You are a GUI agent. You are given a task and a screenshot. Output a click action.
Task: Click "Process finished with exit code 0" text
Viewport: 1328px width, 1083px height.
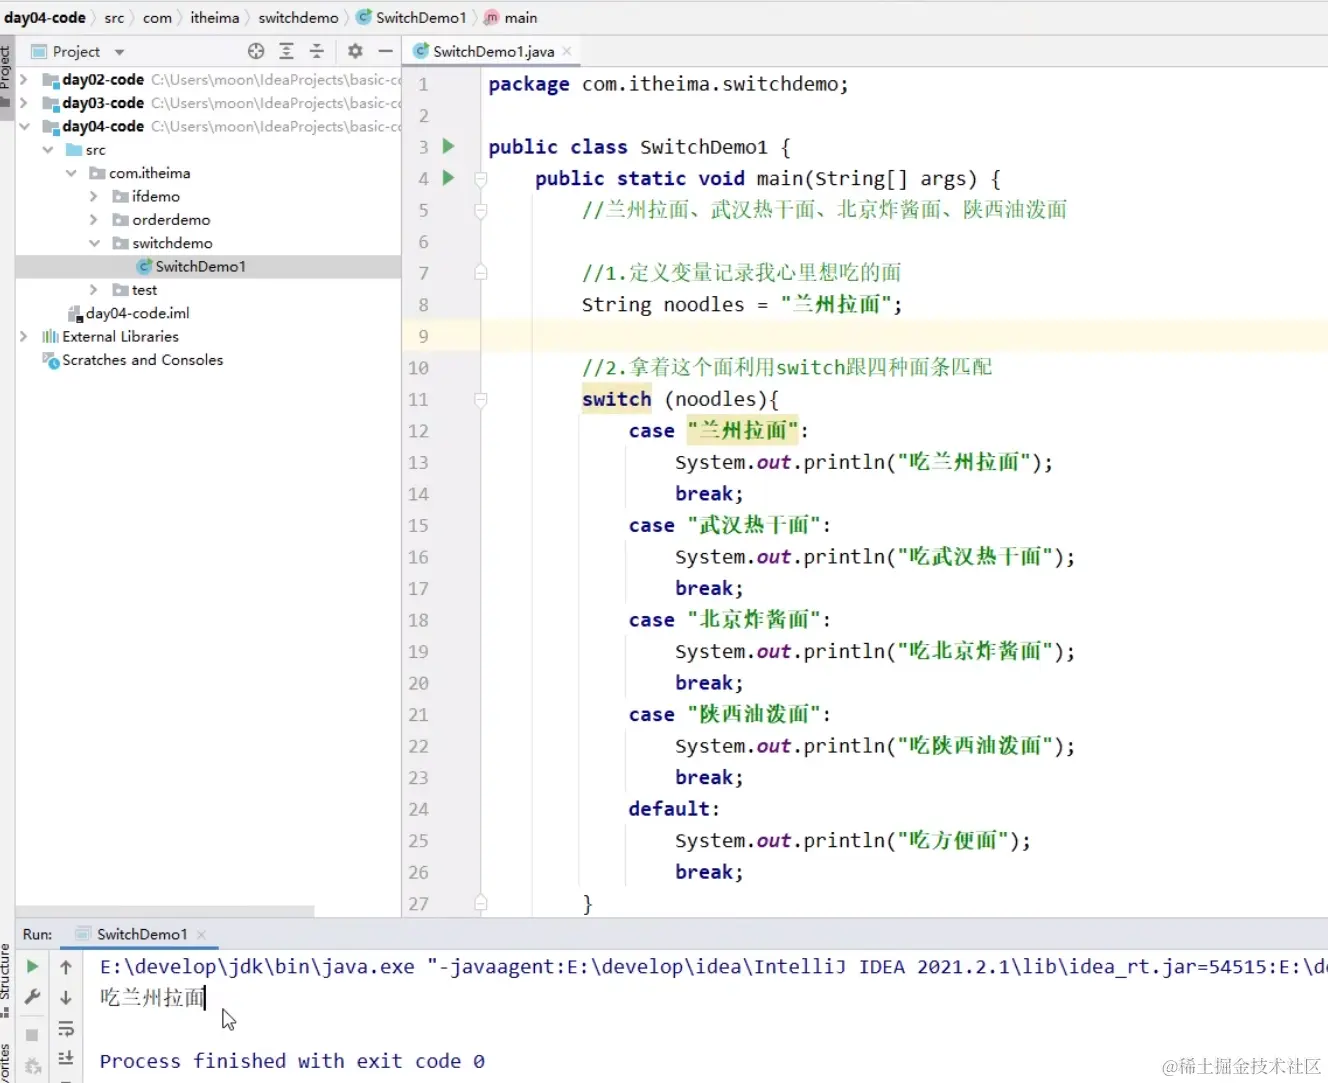click(292, 1061)
